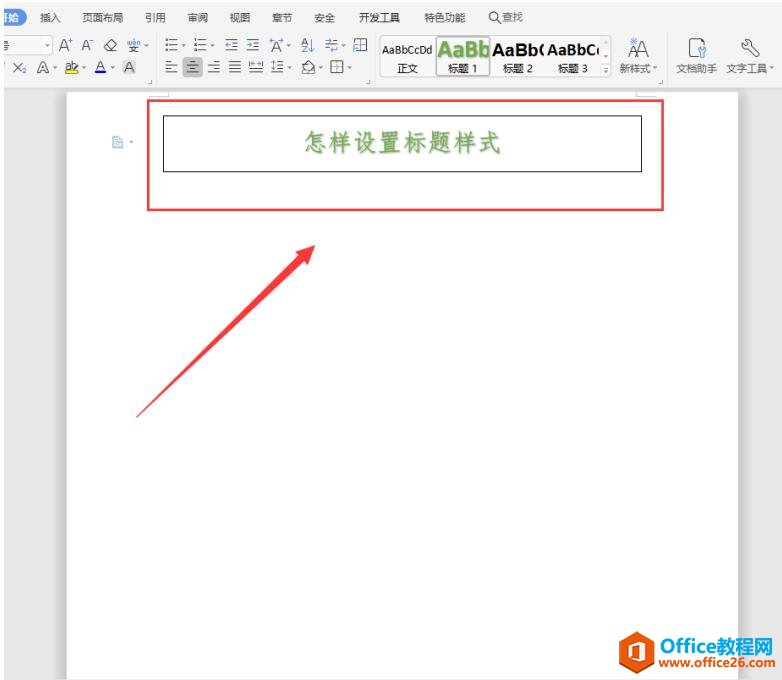Expand the bullet list style arrow
The image size is (782, 680).
(x=184, y=46)
